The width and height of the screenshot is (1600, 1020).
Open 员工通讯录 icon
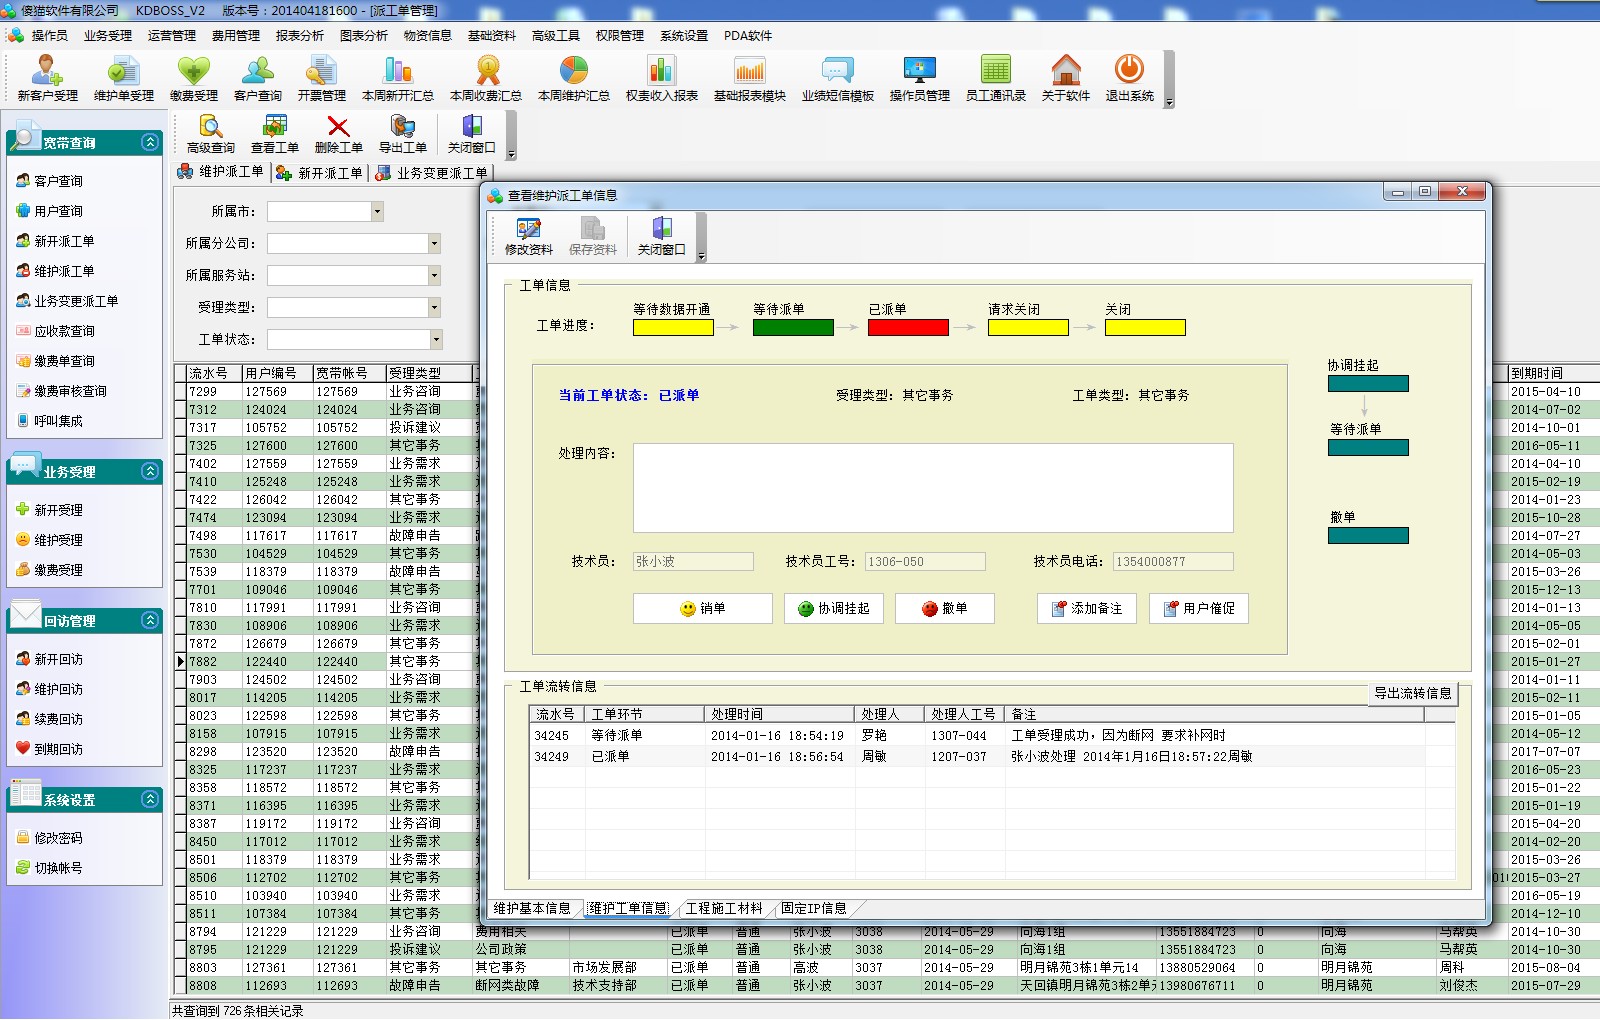click(x=995, y=78)
